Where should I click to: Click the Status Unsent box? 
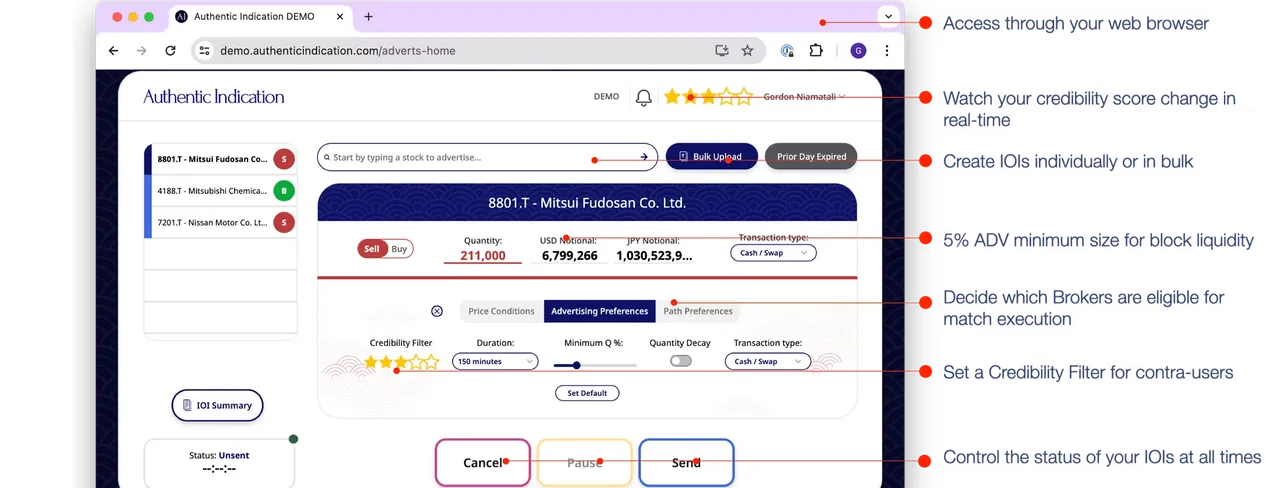(219, 462)
